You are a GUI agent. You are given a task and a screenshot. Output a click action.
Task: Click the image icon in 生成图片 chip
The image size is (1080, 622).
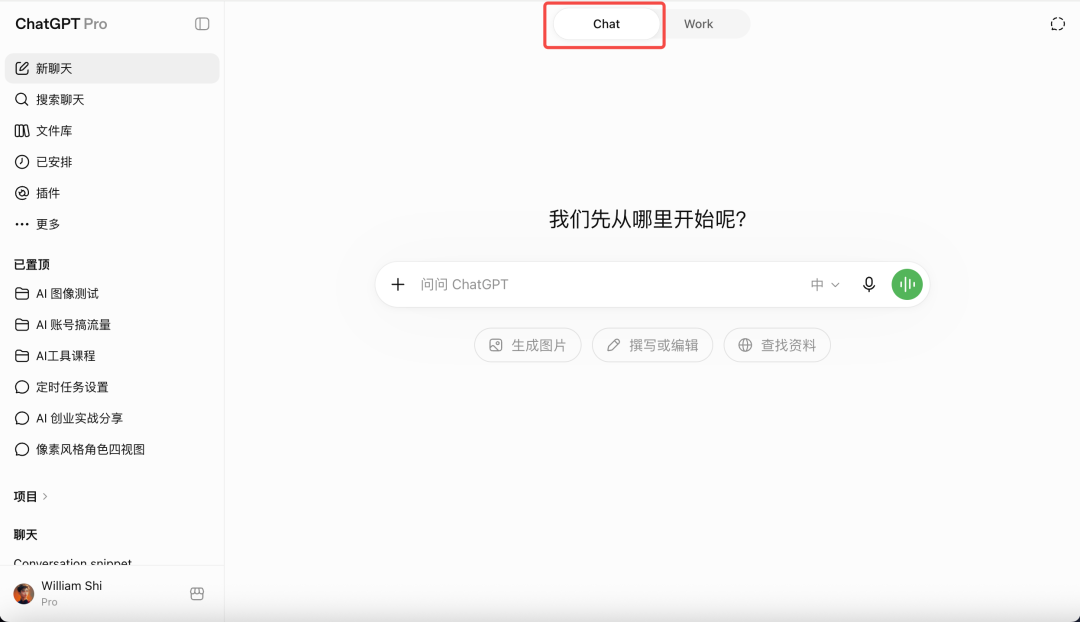pyautogui.click(x=496, y=345)
